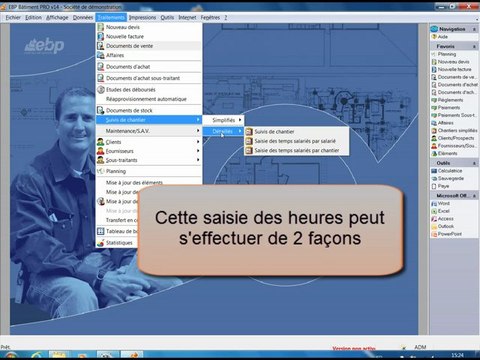Screen dimensions: 480x360
Task: Open the Données menu
Action: tap(83, 17)
